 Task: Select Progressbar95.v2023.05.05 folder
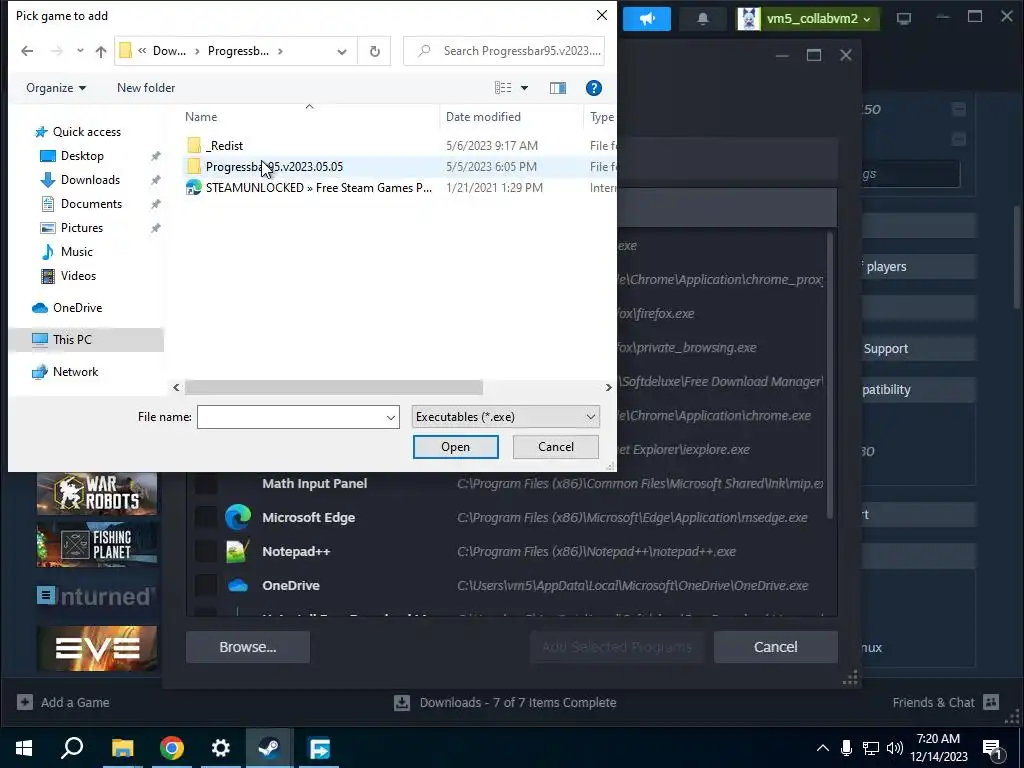click(x=274, y=167)
